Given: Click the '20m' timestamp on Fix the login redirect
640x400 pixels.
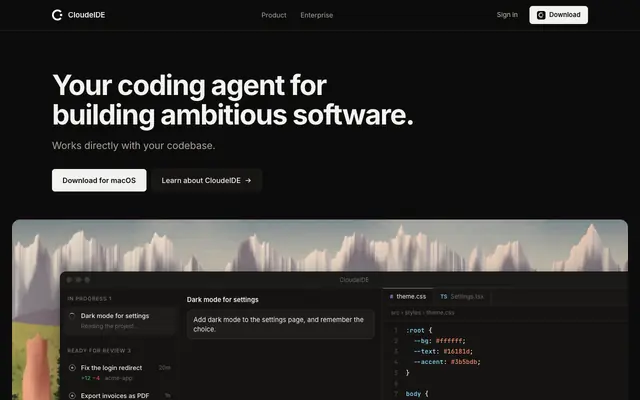Looking at the screenshot, I should point(164,368).
